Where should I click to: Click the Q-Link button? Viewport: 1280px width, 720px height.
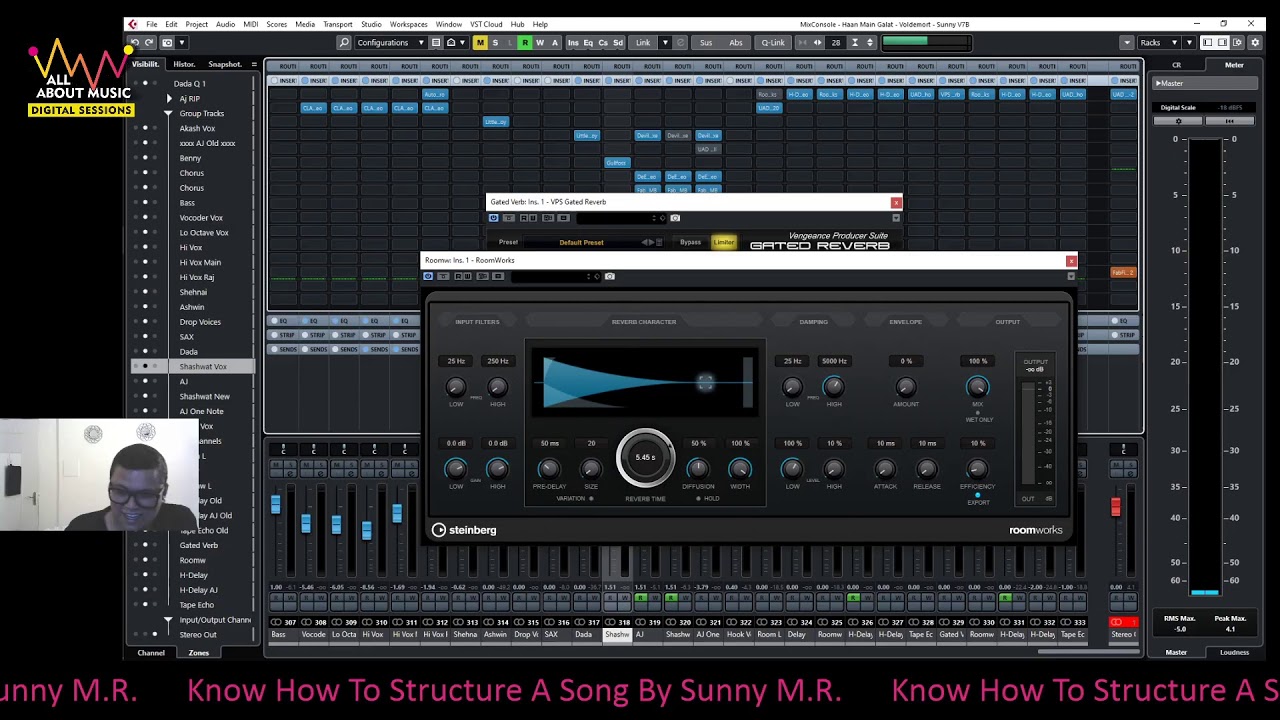[773, 42]
